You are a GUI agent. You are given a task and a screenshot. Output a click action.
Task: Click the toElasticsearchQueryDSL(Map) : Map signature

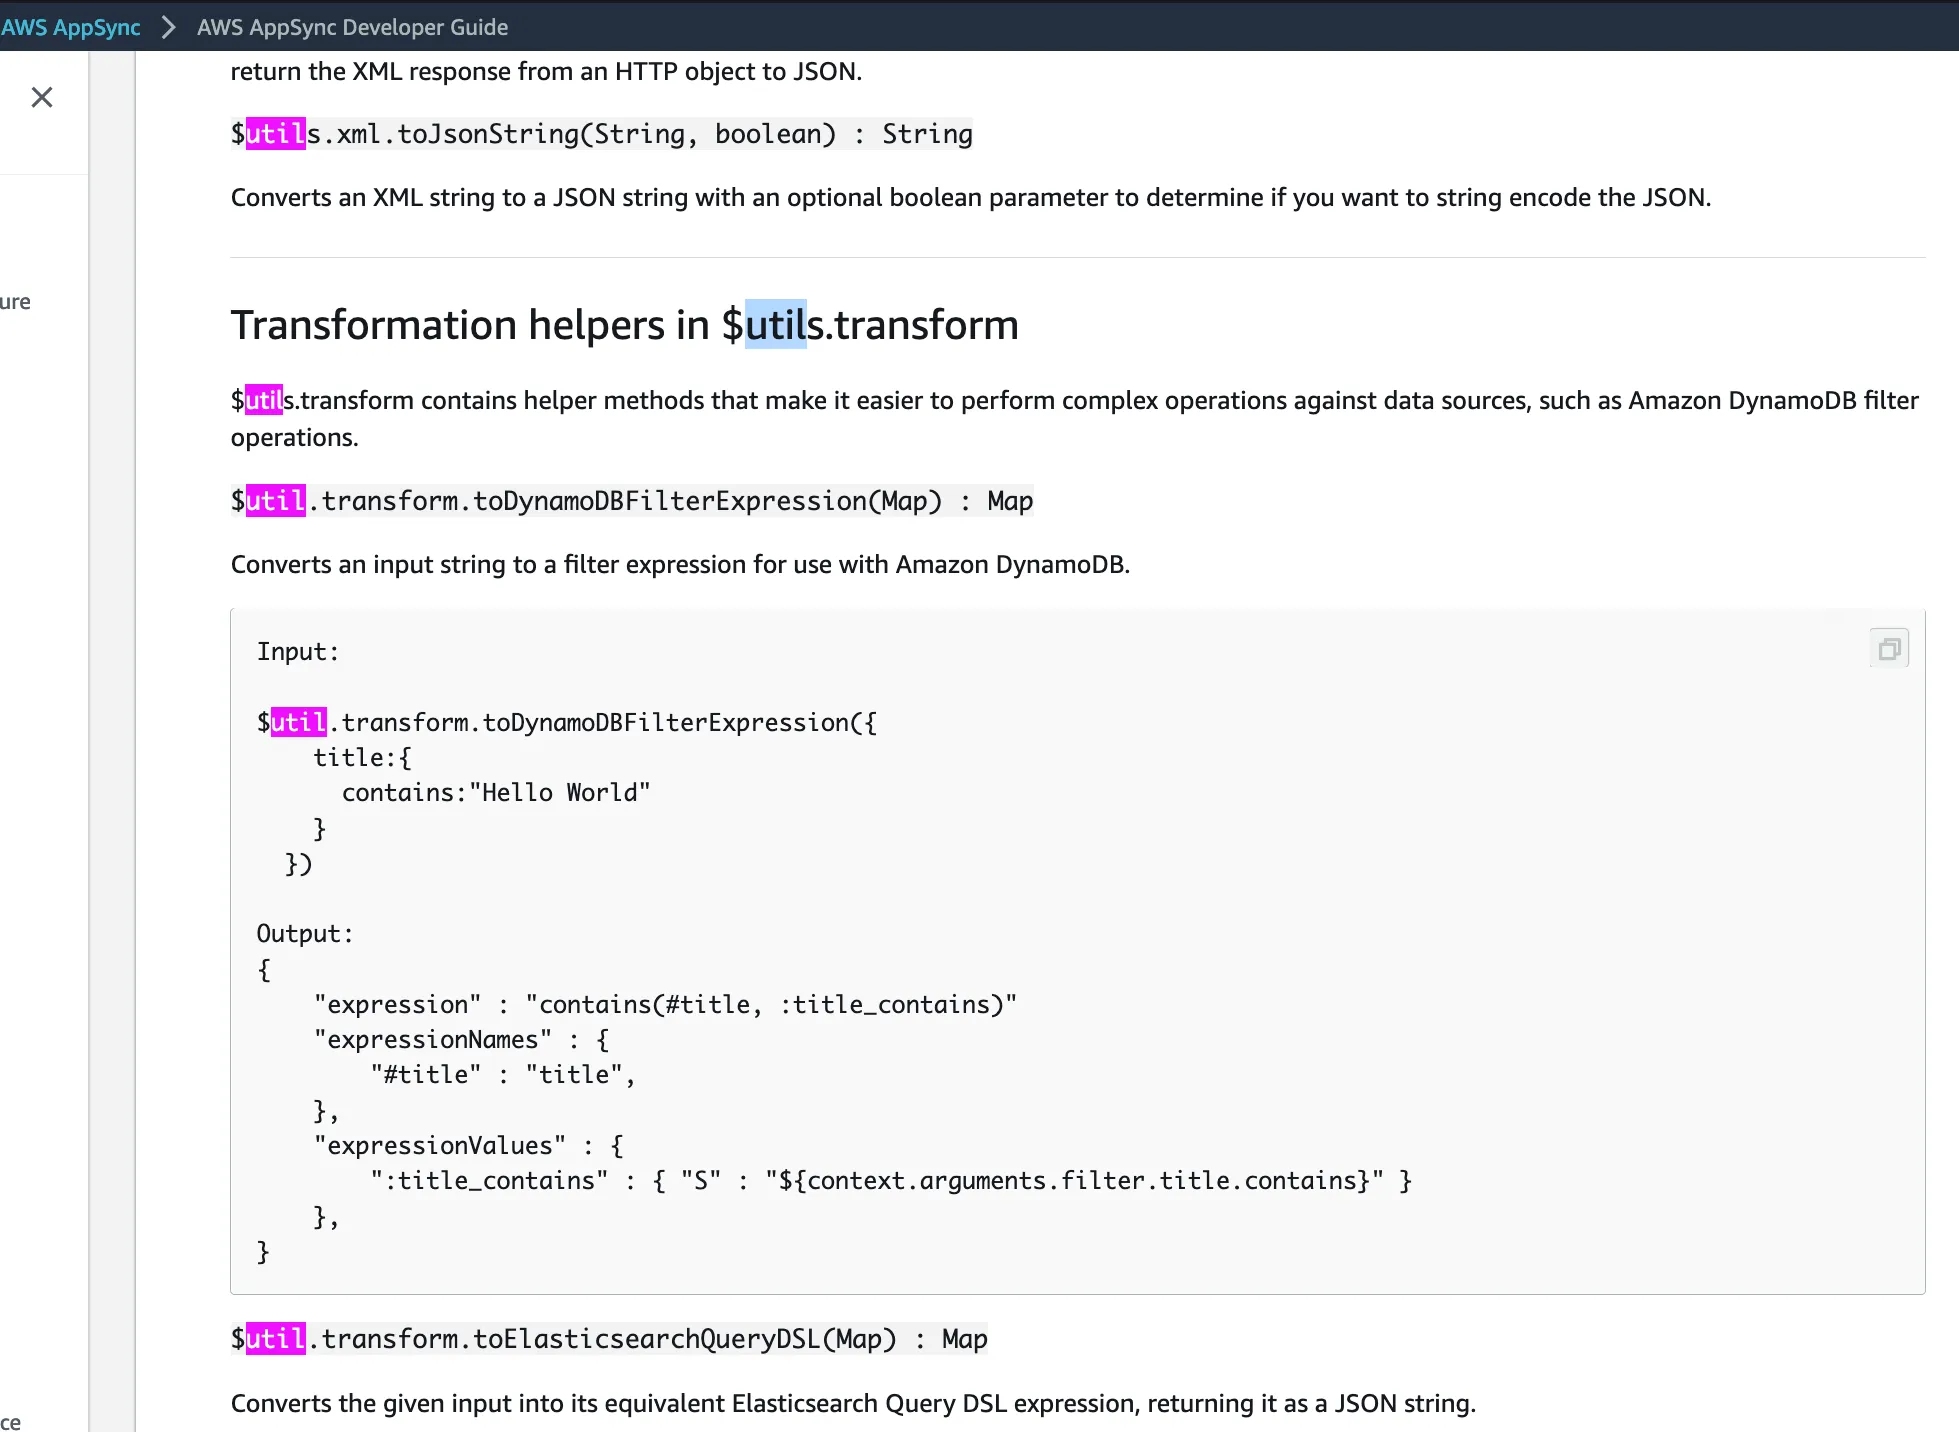[x=609, y=1339]
